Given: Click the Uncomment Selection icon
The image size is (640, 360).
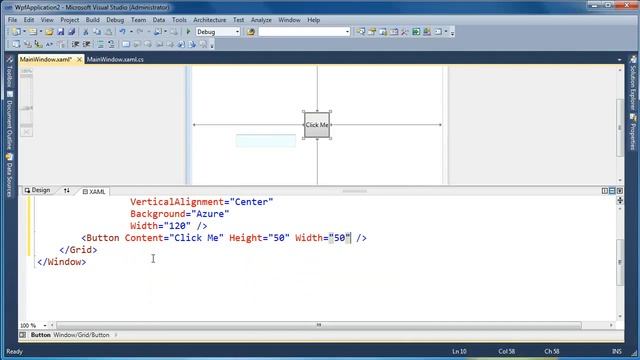Looking at the screenshot, I should click(111, 44).
